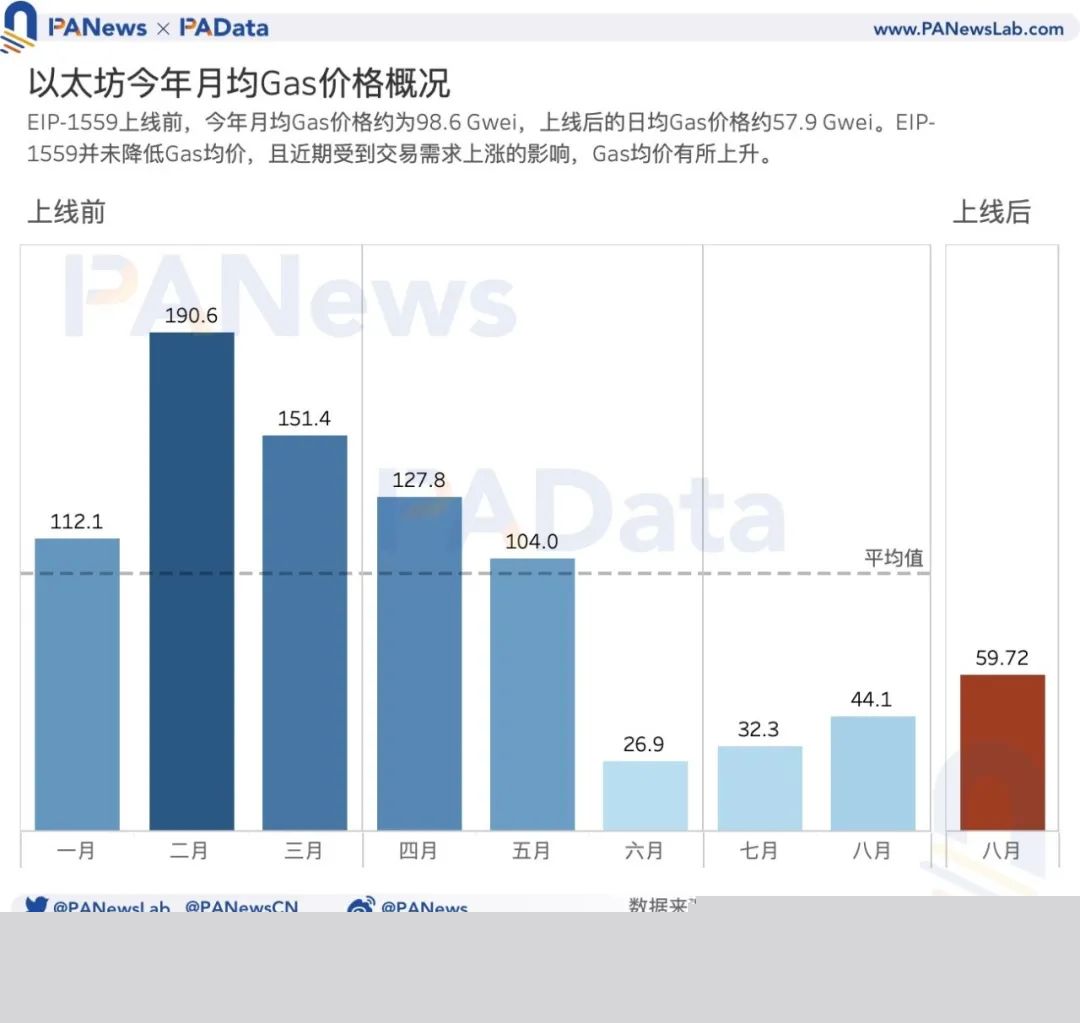The image size is (1080, 1023).
Task: Click the '上线后' section label
Action: (992, 211)
